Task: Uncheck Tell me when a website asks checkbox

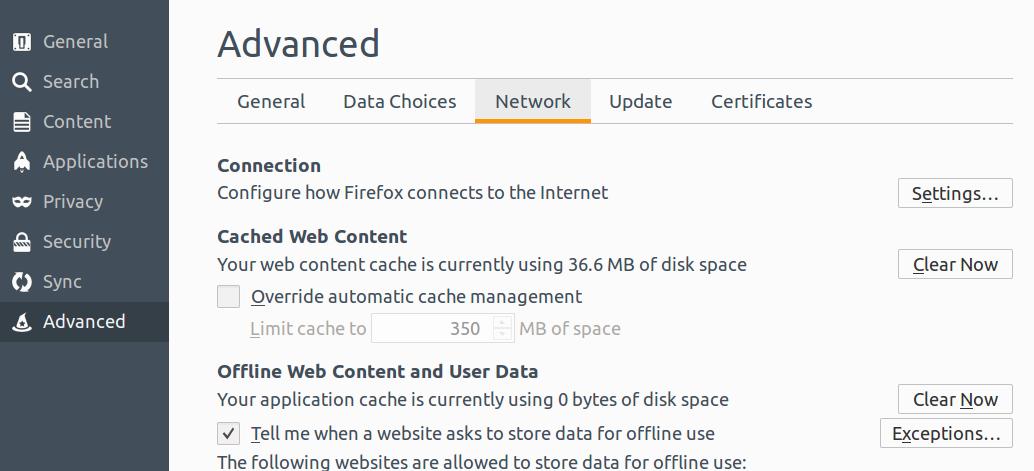Action: pyautogui.click(x=228, y=434)
